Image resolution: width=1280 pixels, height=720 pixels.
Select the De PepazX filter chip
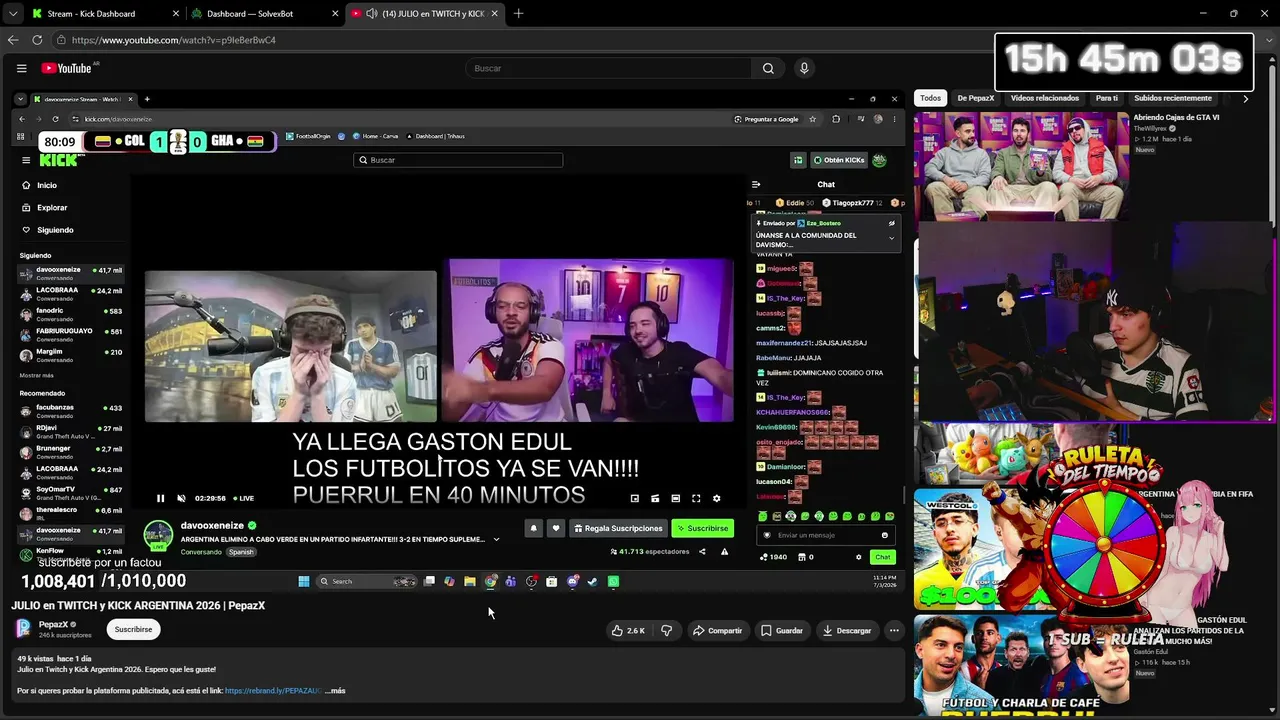[976, 98]
